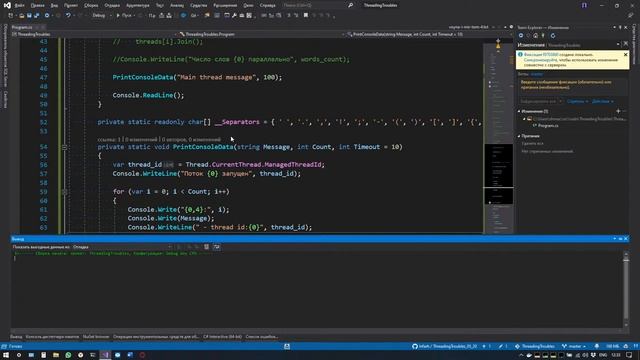Click the Undo arrow icon
Viewport: 640px width, 360px height.
[68, 16]
